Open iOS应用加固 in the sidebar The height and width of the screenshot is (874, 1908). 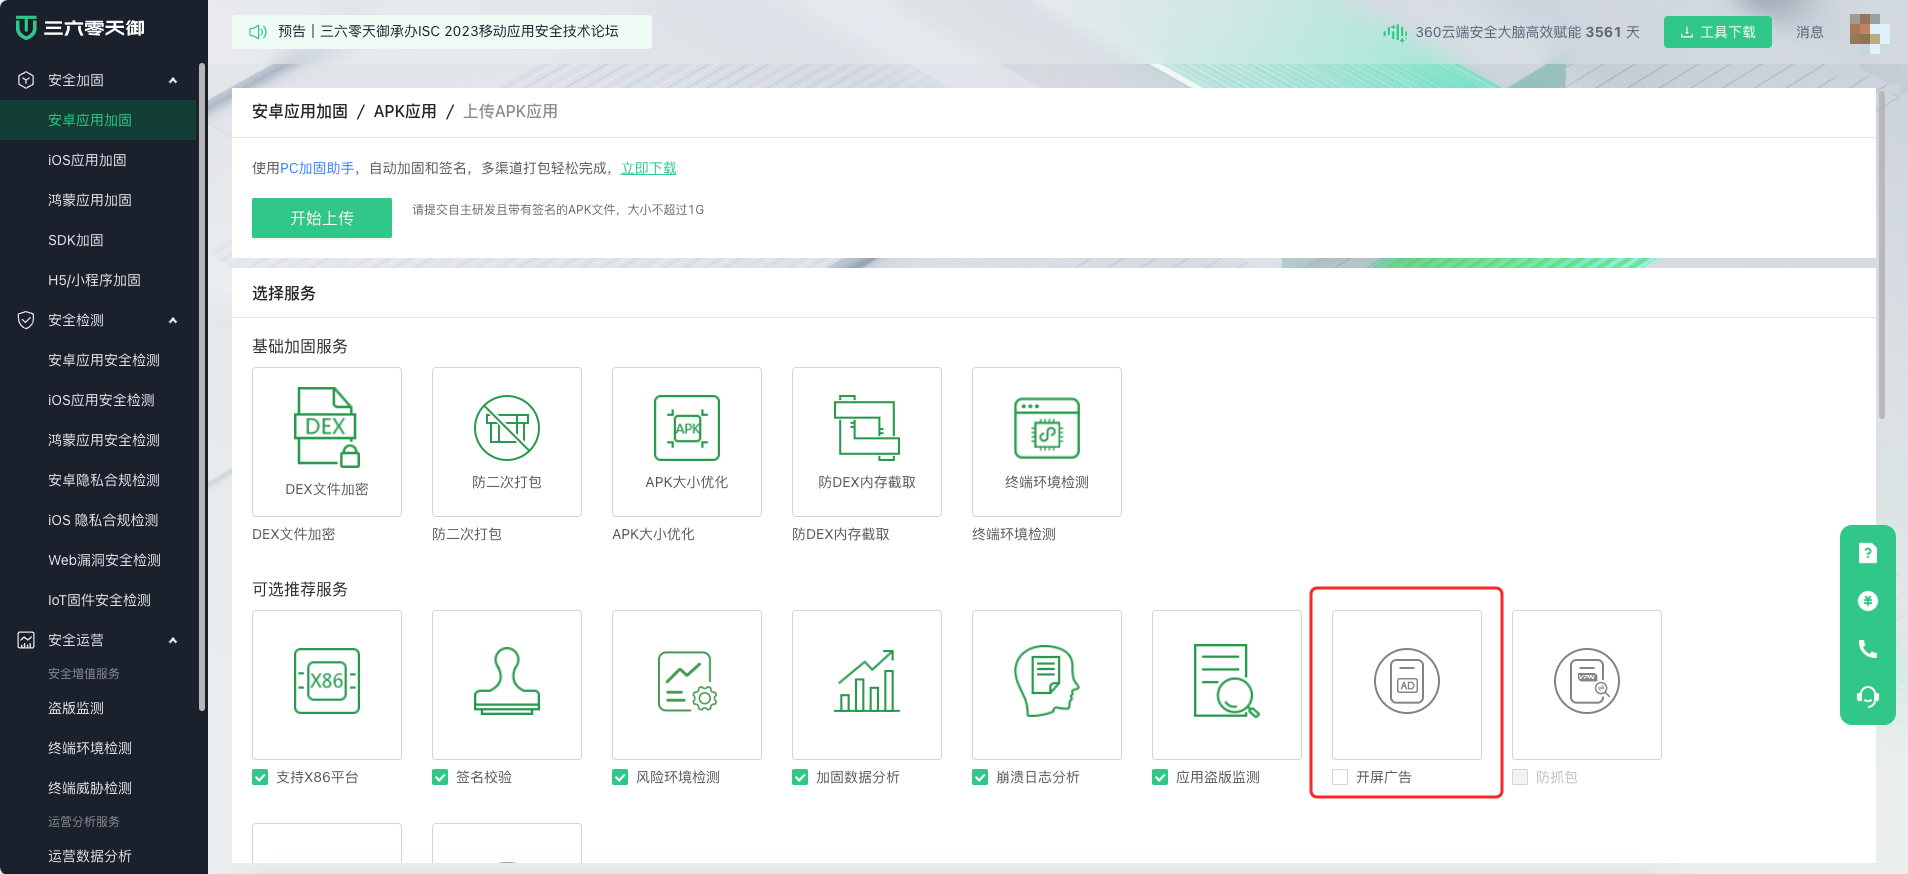pyautogui.click(x=87, y=160)
